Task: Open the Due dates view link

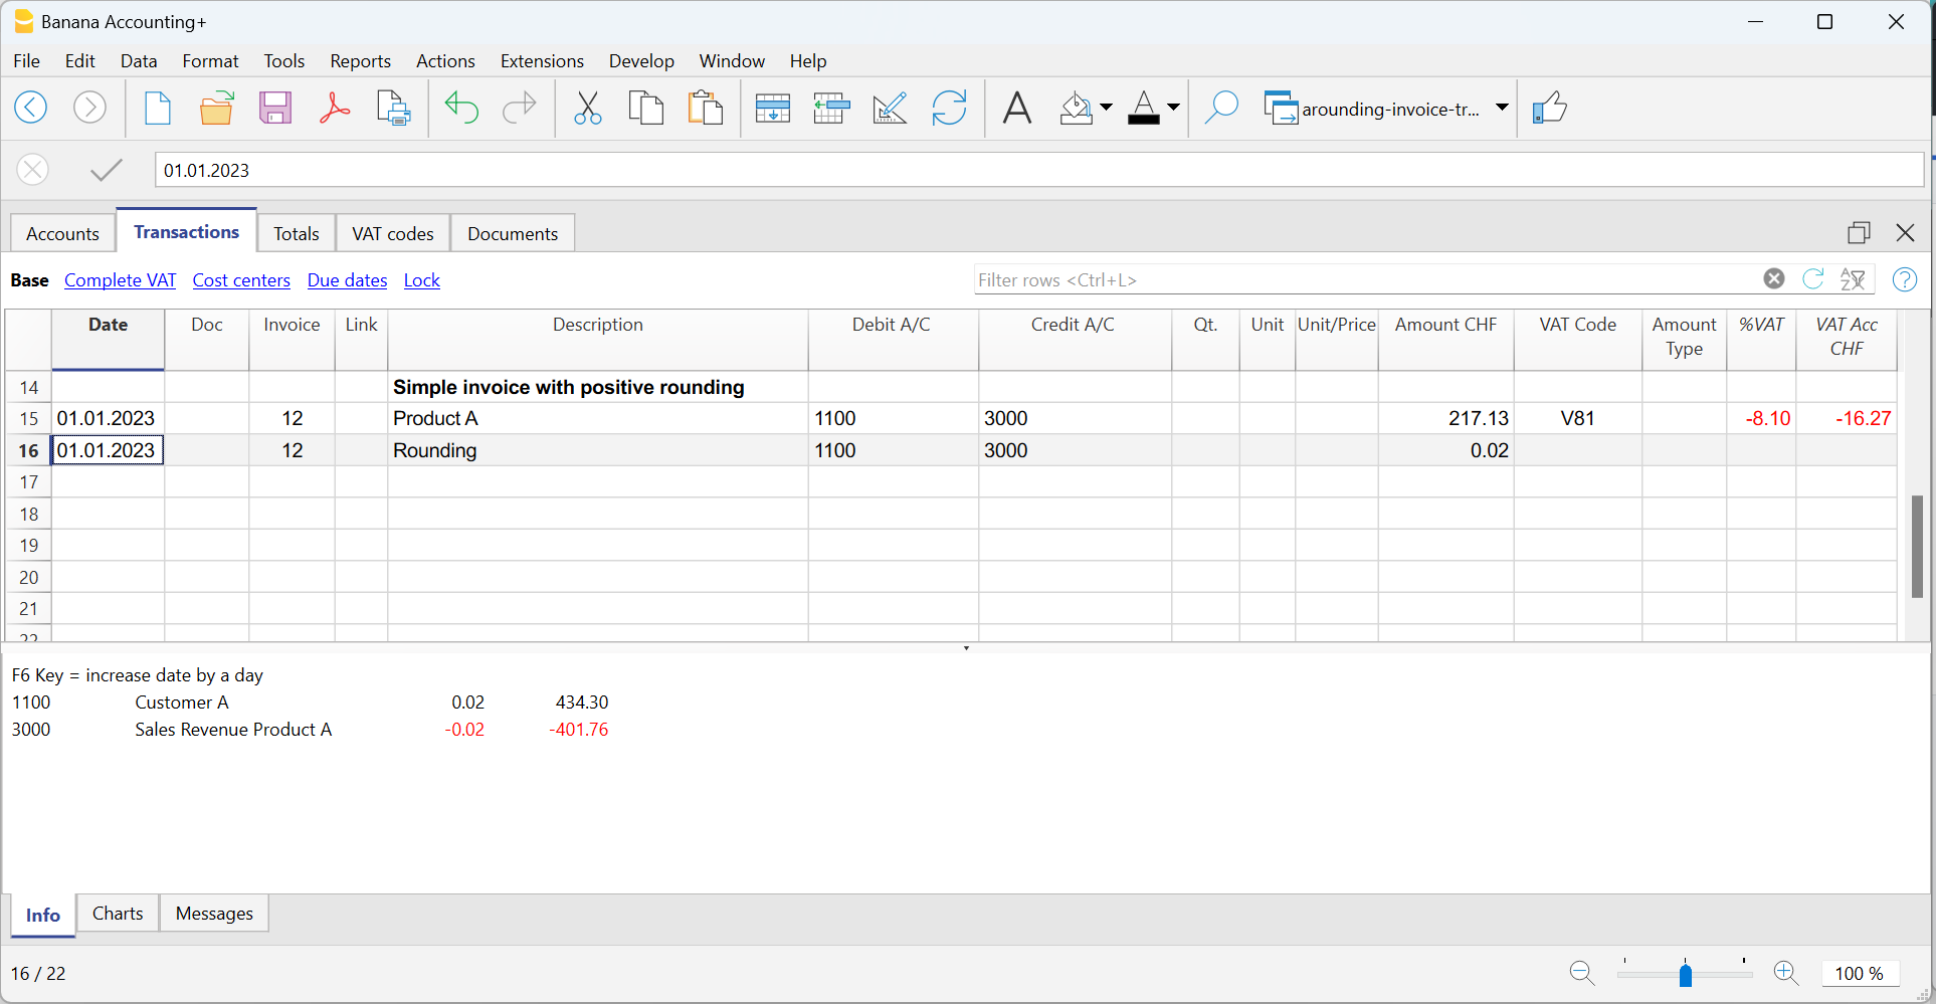Action: (x=347, y=280)
